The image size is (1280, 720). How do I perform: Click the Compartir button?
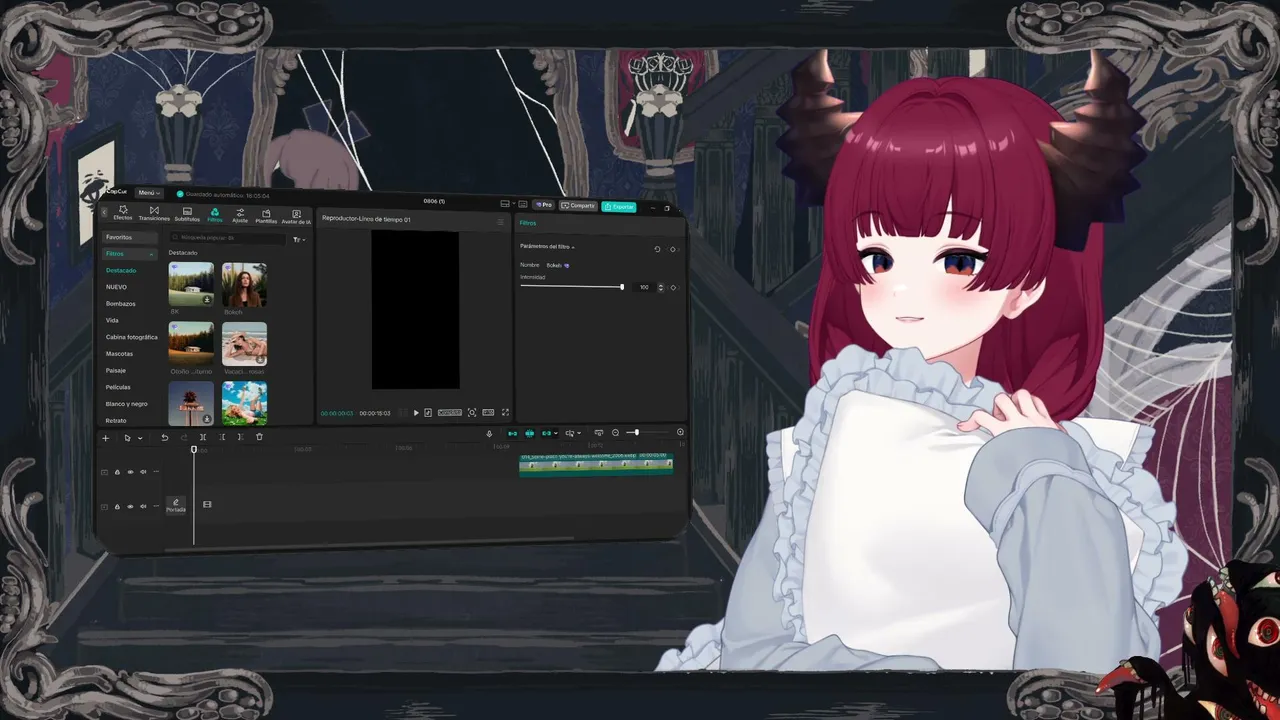(578, 206)
